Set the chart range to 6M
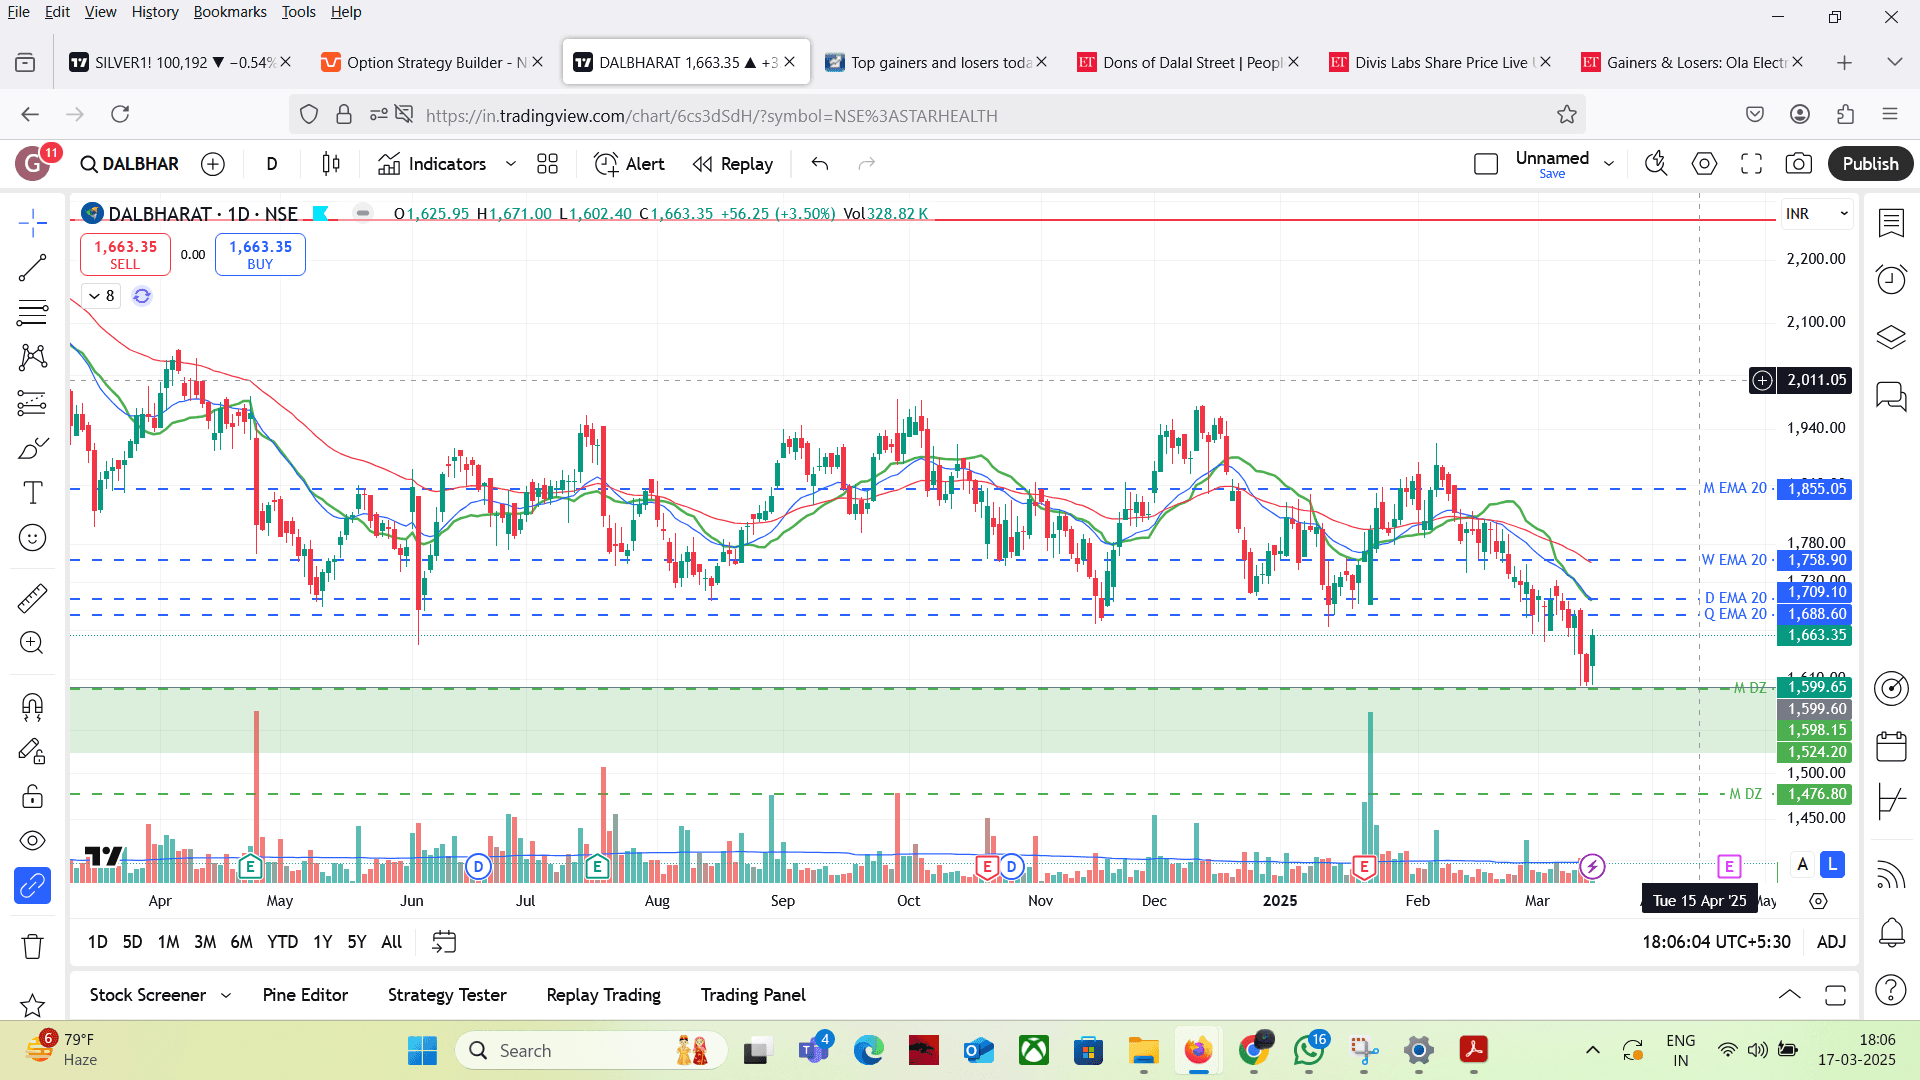 [241, 942]
